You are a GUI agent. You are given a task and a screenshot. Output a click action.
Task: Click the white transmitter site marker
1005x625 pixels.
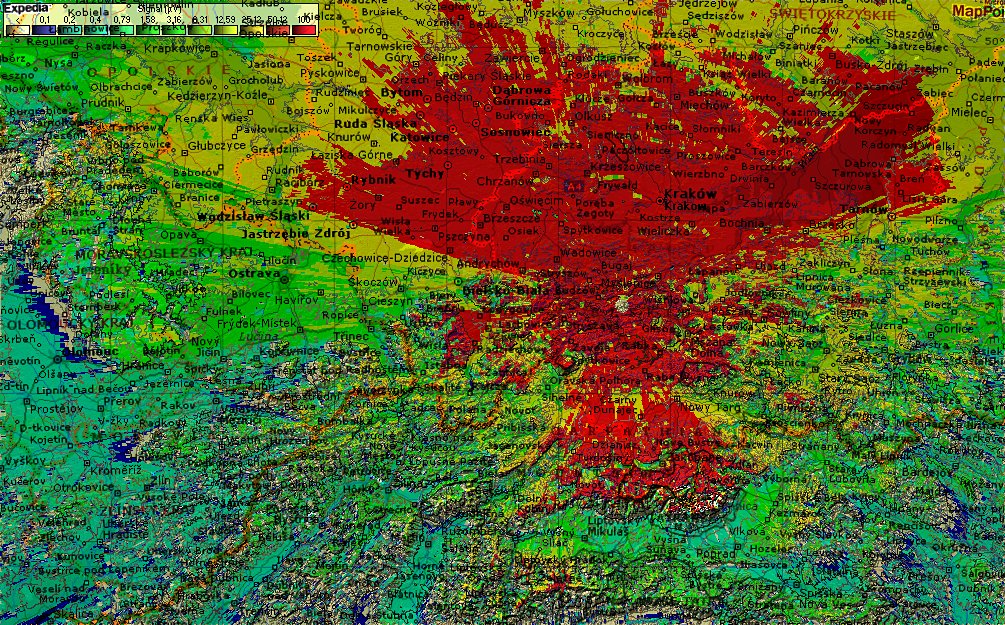click(621, 303)
